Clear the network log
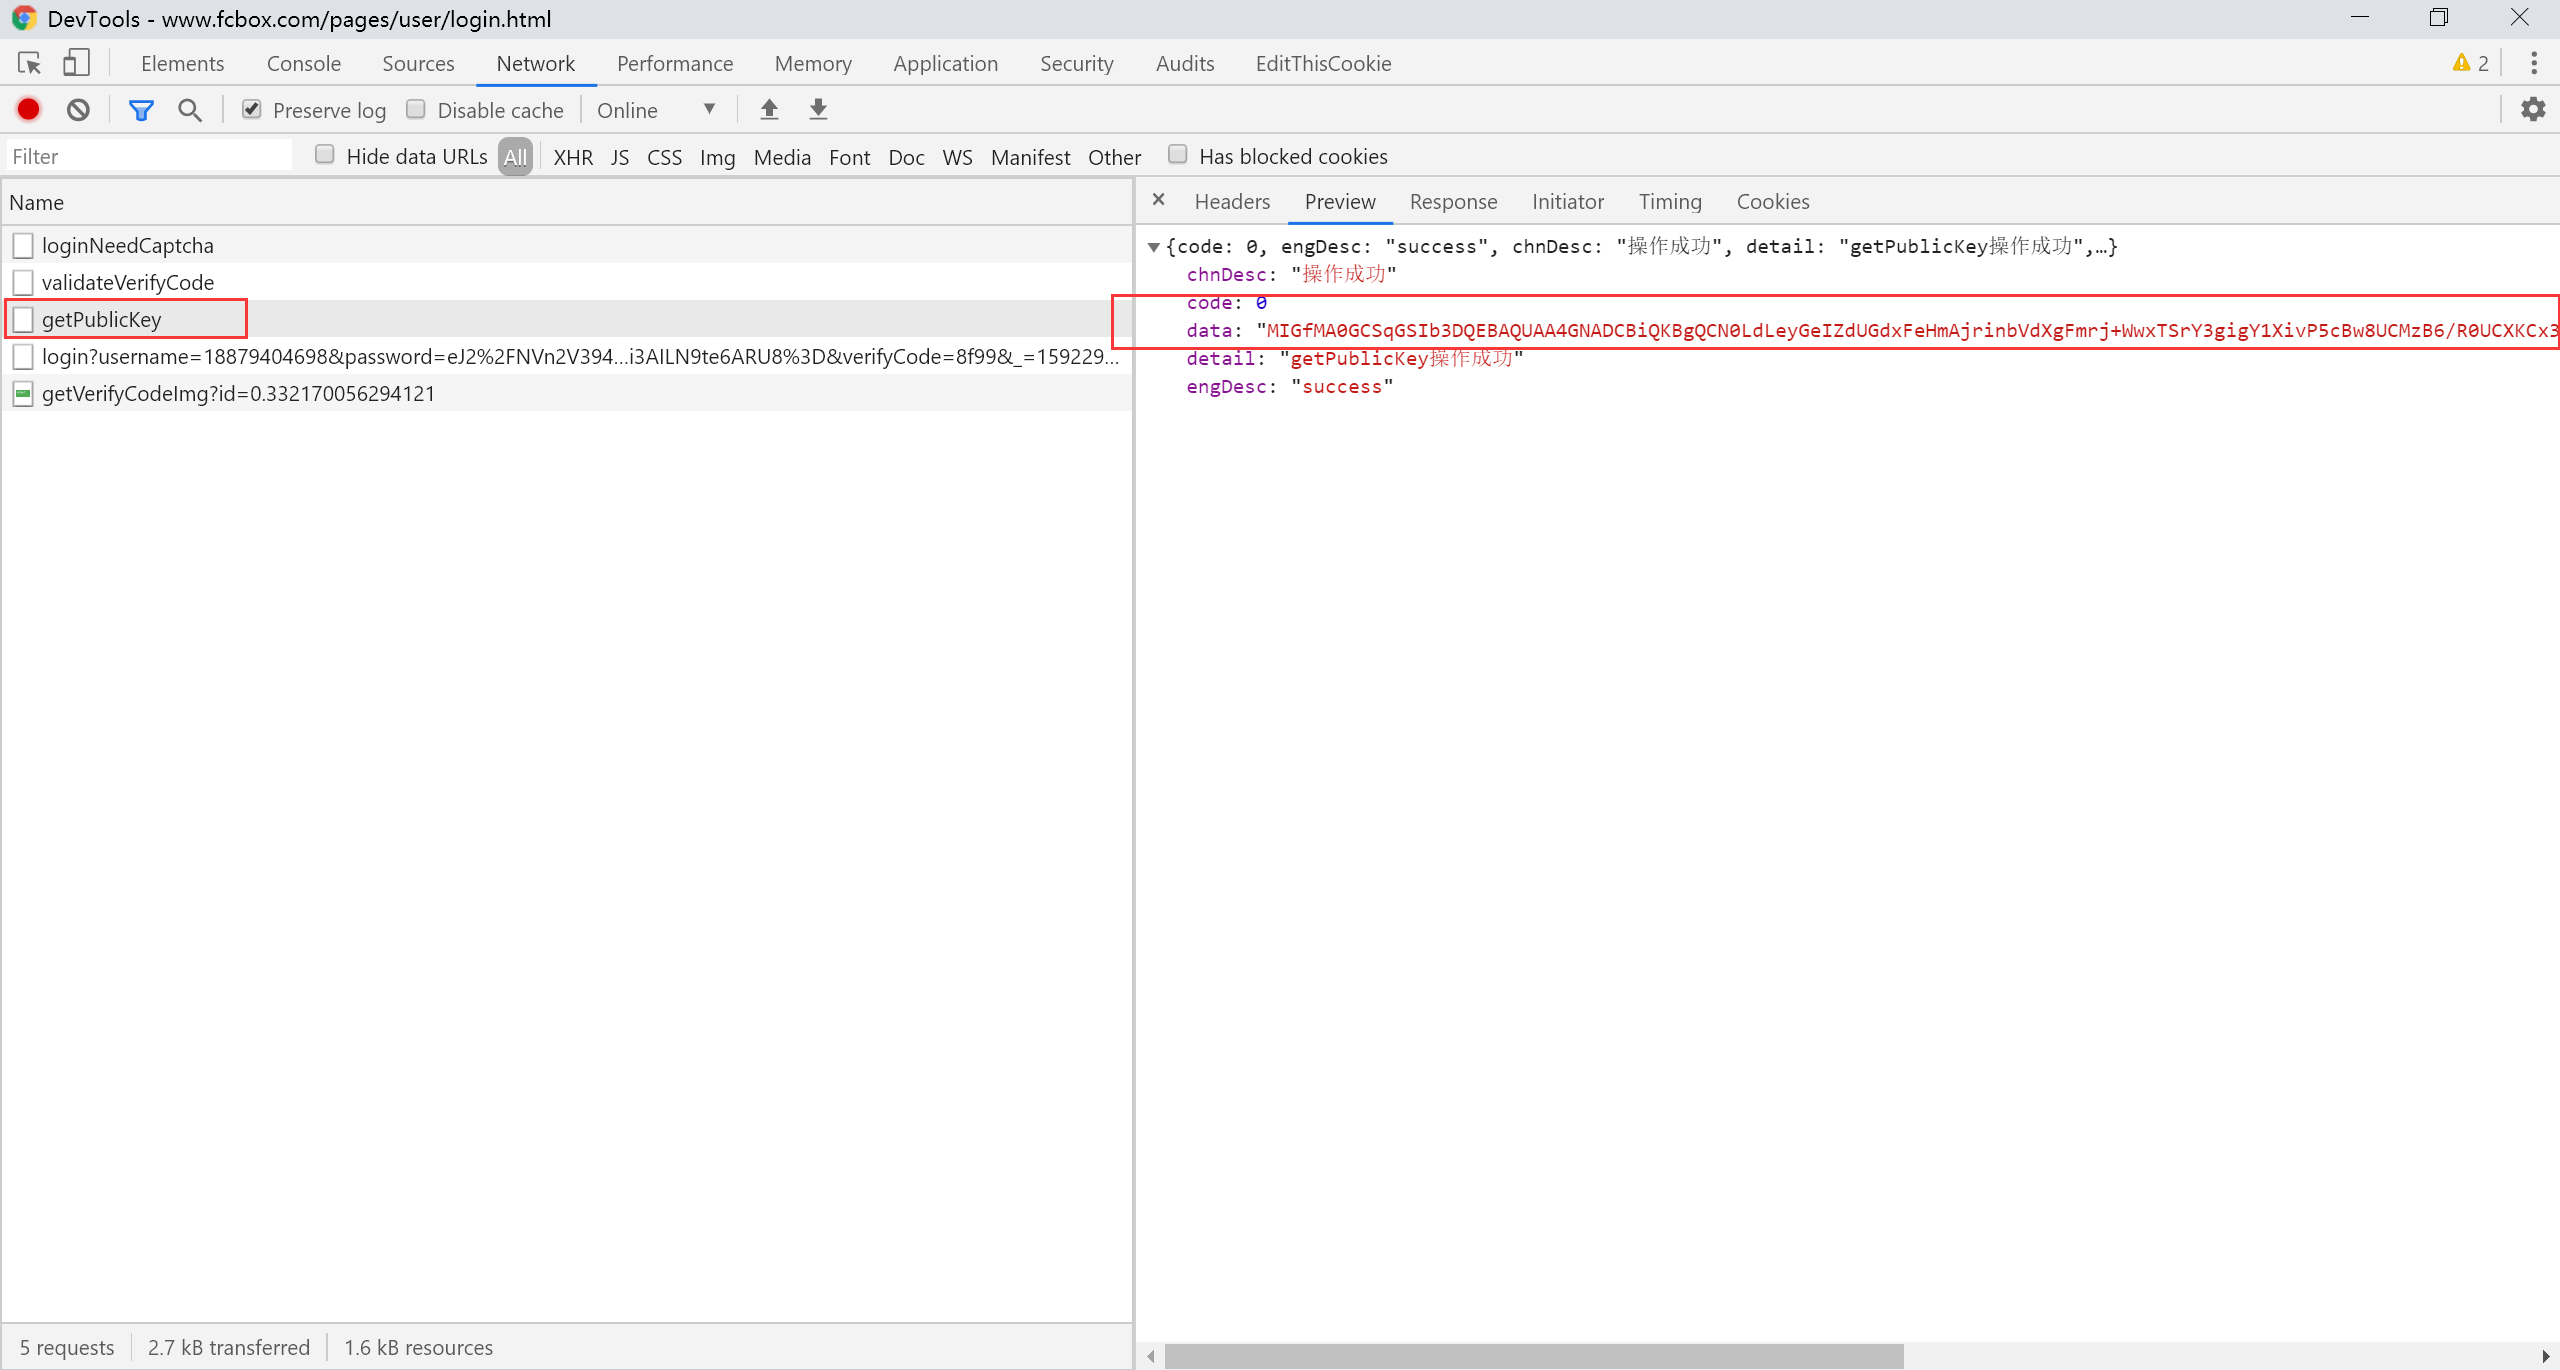The width and height of the screenshot is (2560, 1370). pos(78,109)
